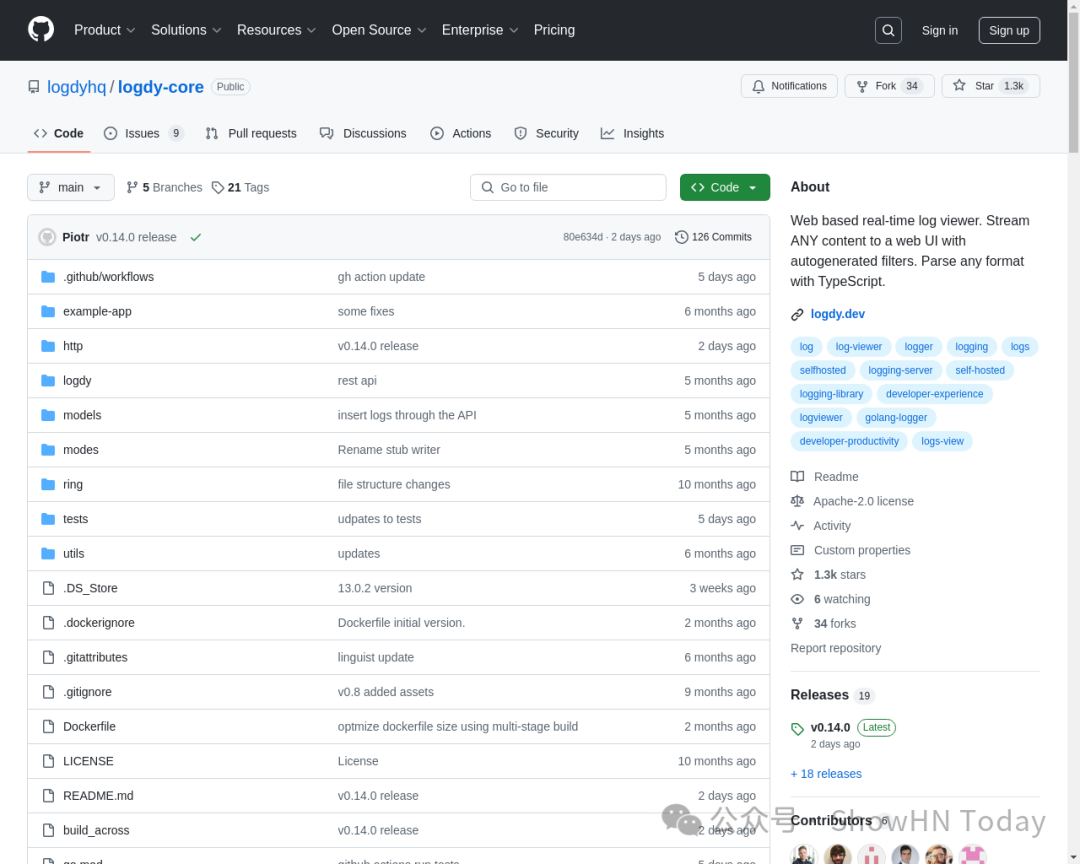Open the Security tab

547,134
